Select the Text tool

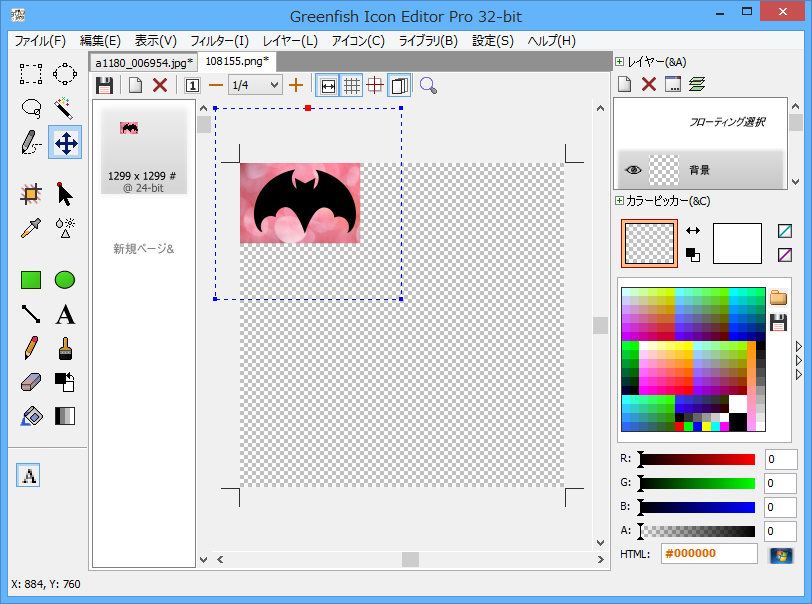65,315
